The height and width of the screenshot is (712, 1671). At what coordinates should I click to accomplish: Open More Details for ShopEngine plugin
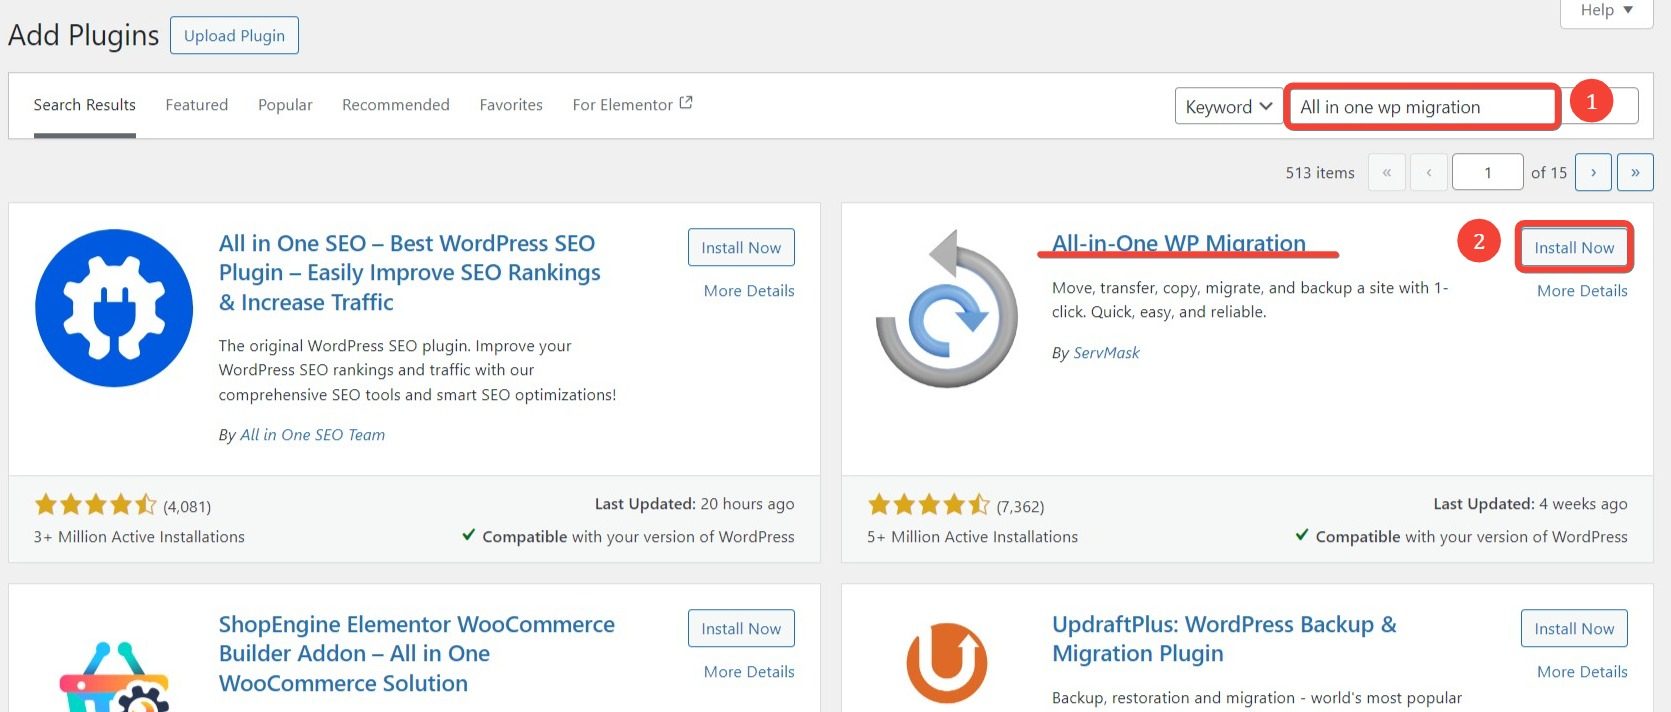coord(749,672)
